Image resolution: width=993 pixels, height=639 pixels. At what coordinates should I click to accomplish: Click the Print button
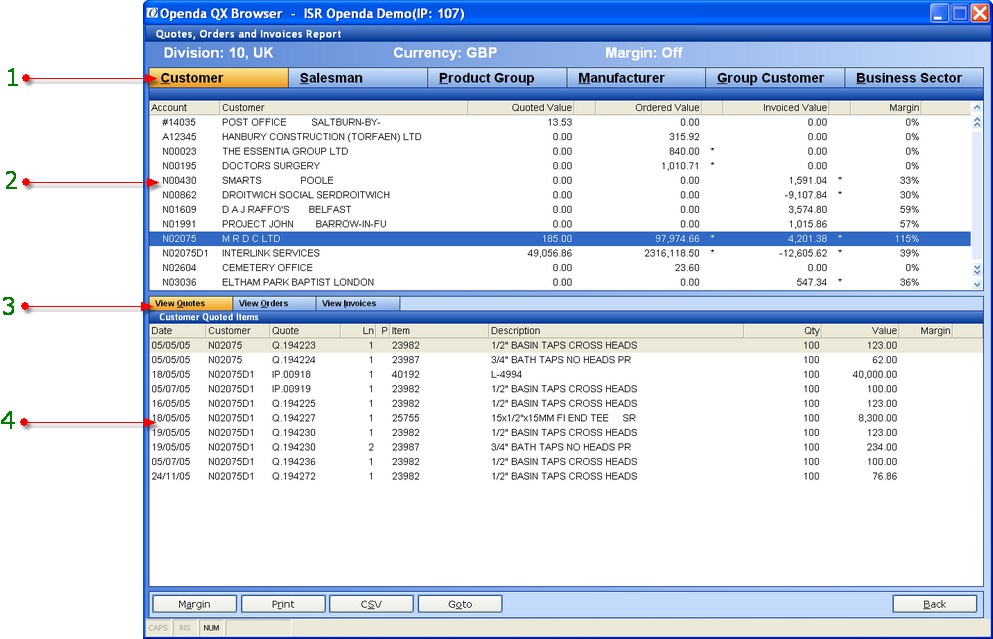tap(283, 604)
